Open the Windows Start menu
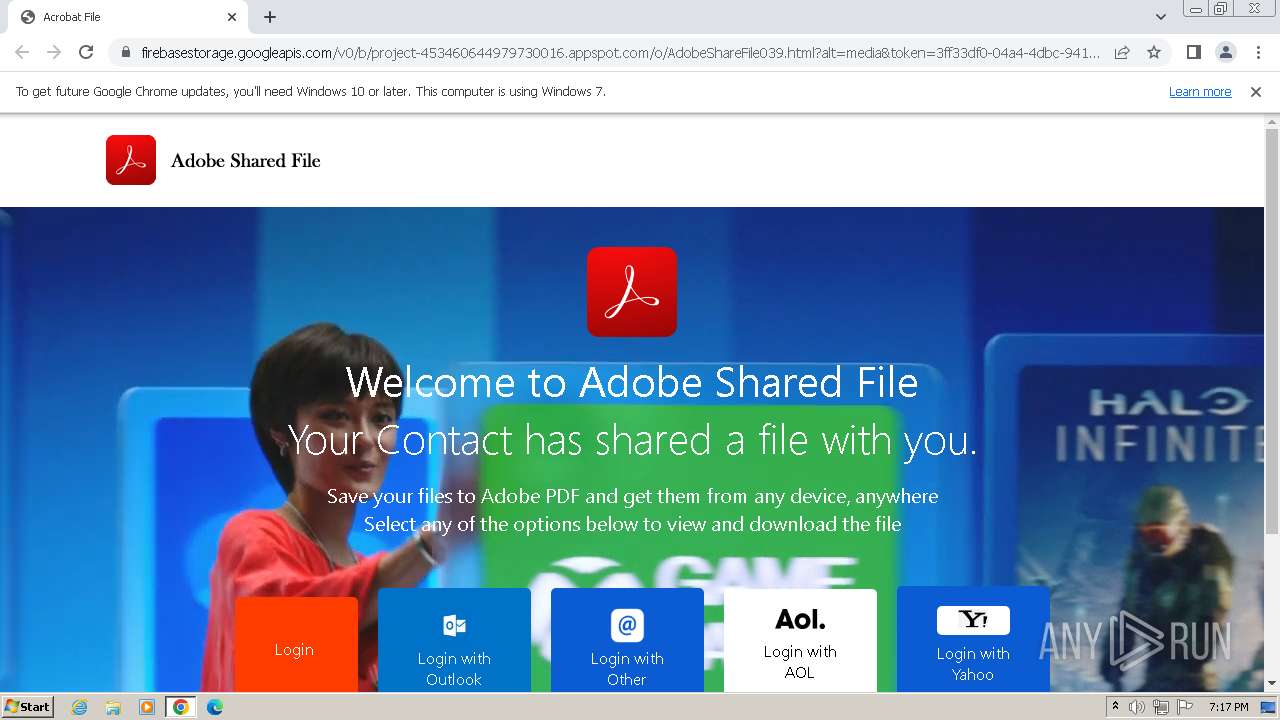Screen dimensions: 1280x720 pos(28,706)
